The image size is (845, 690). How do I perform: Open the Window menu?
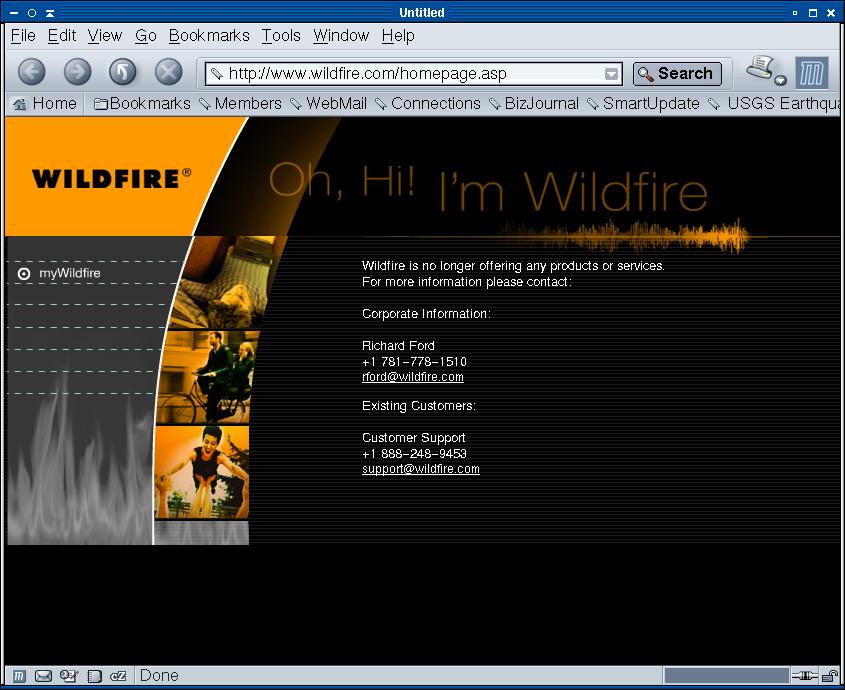click(341, 36)
